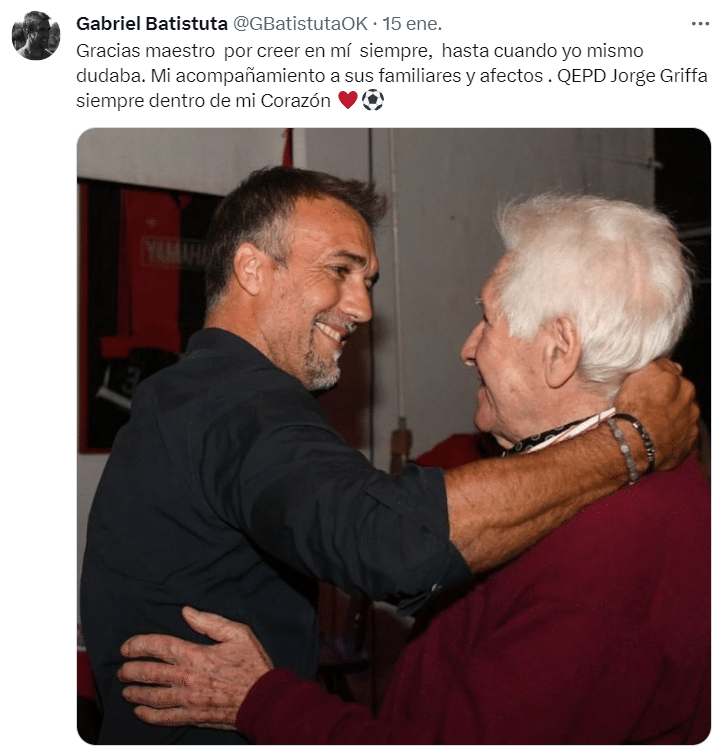This screenshot has width=726, height=752.
Task: Click the word 'Corazón' in the tweet
Action: tap(295, 101)
